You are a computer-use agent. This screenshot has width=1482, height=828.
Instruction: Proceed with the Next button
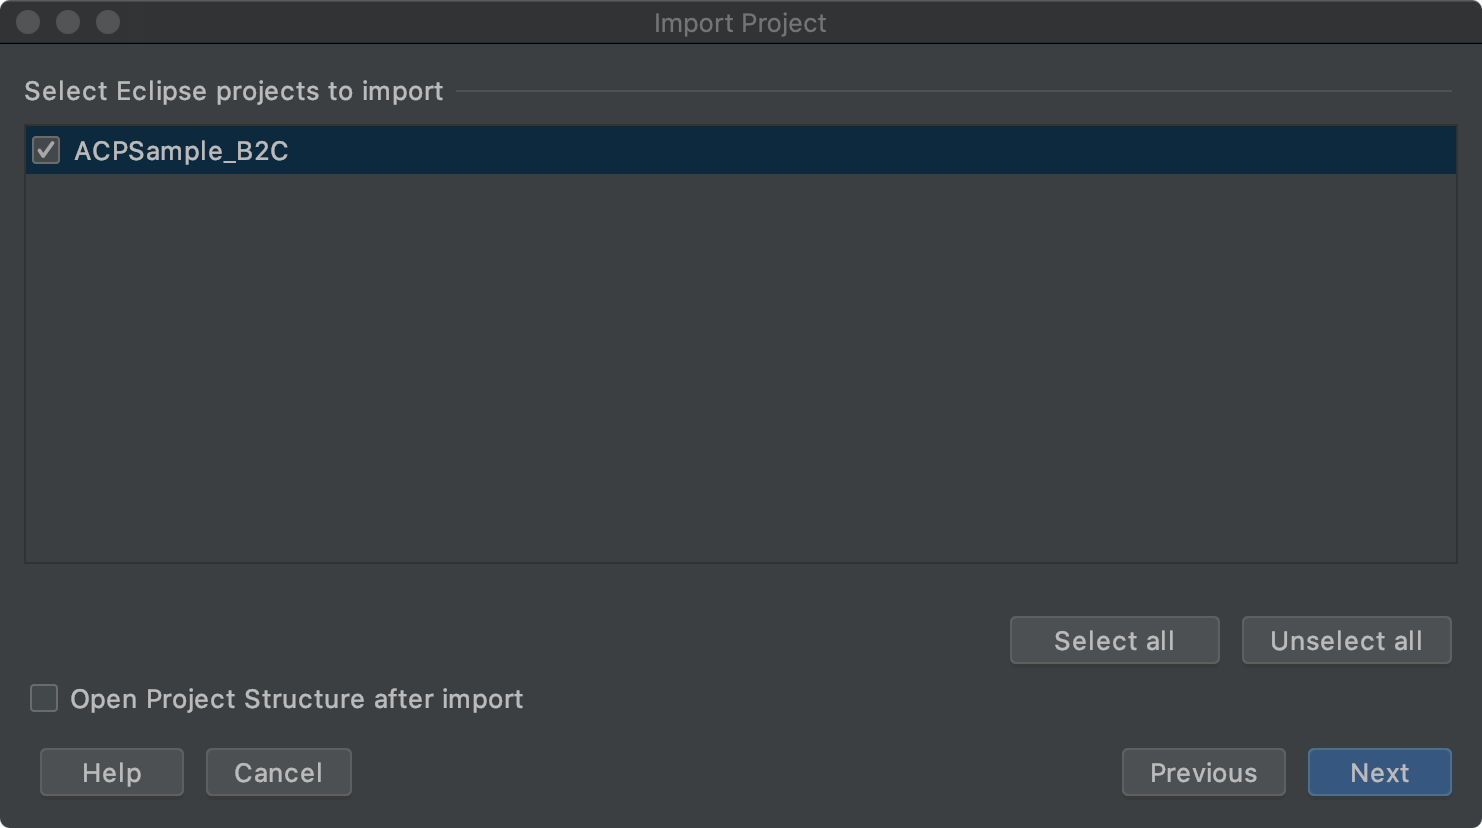coord(1379,772)
